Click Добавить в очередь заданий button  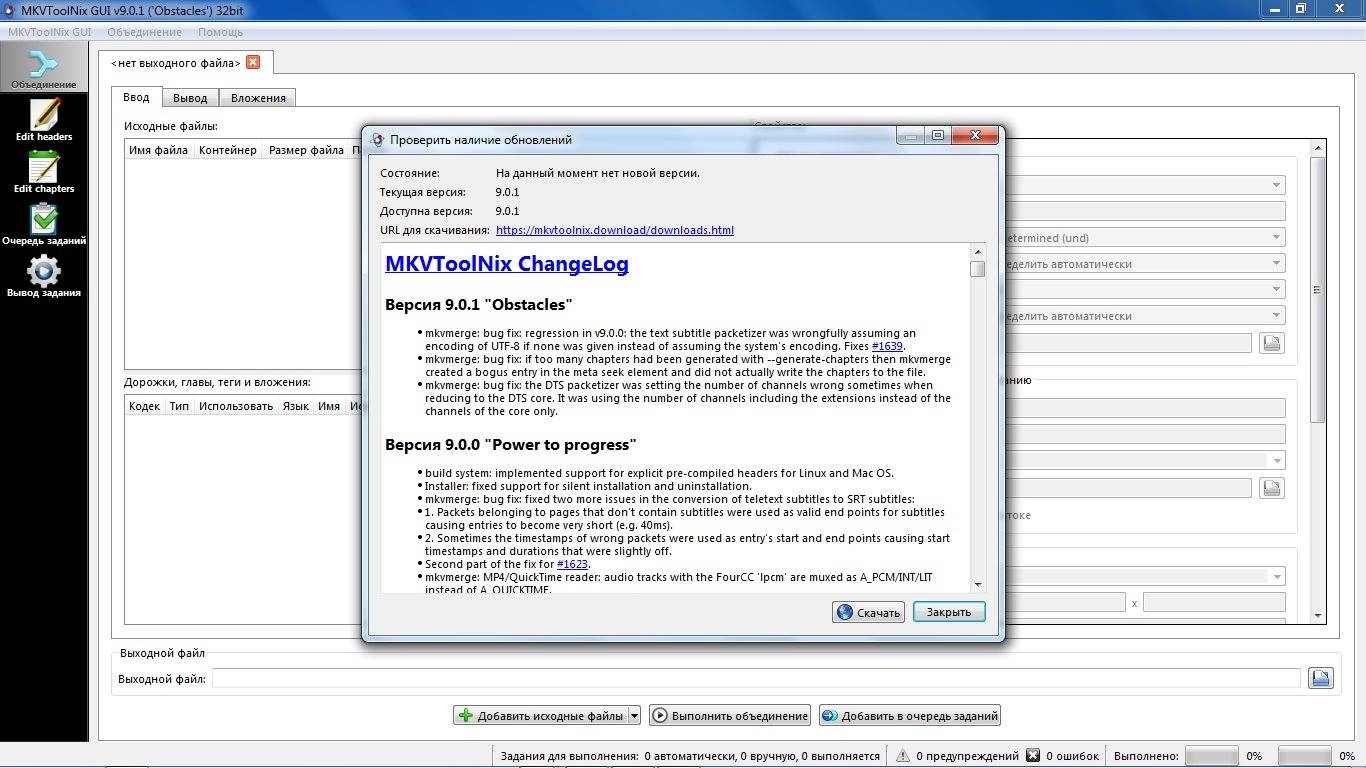909,715
